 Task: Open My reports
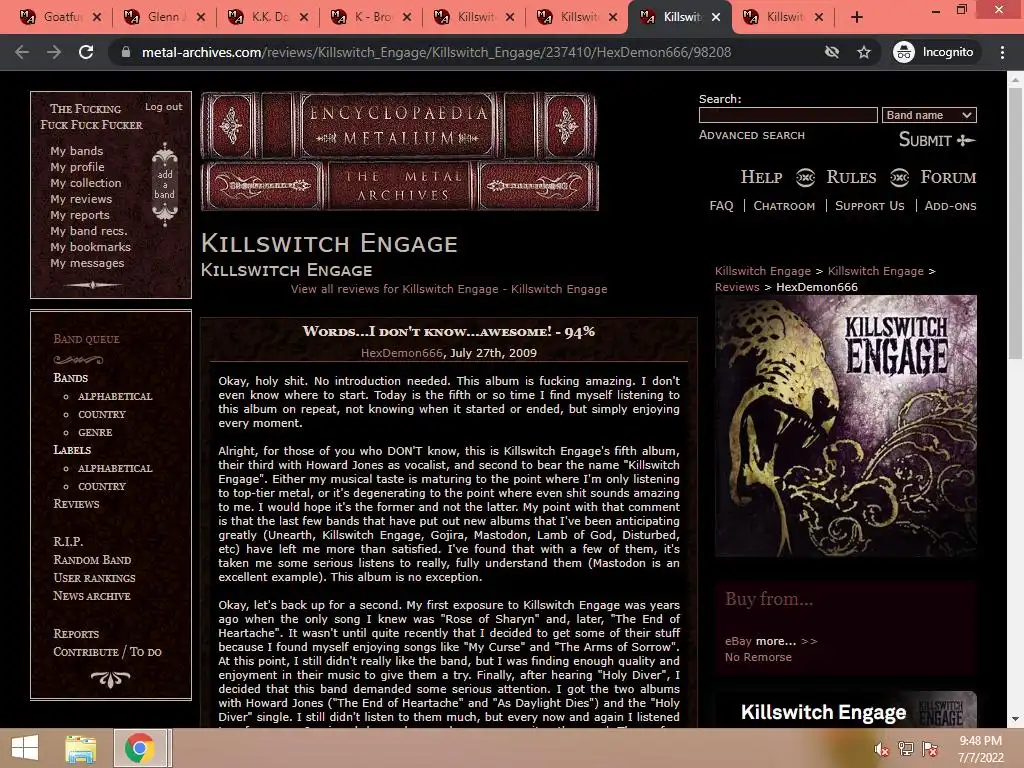click(80, 215)
